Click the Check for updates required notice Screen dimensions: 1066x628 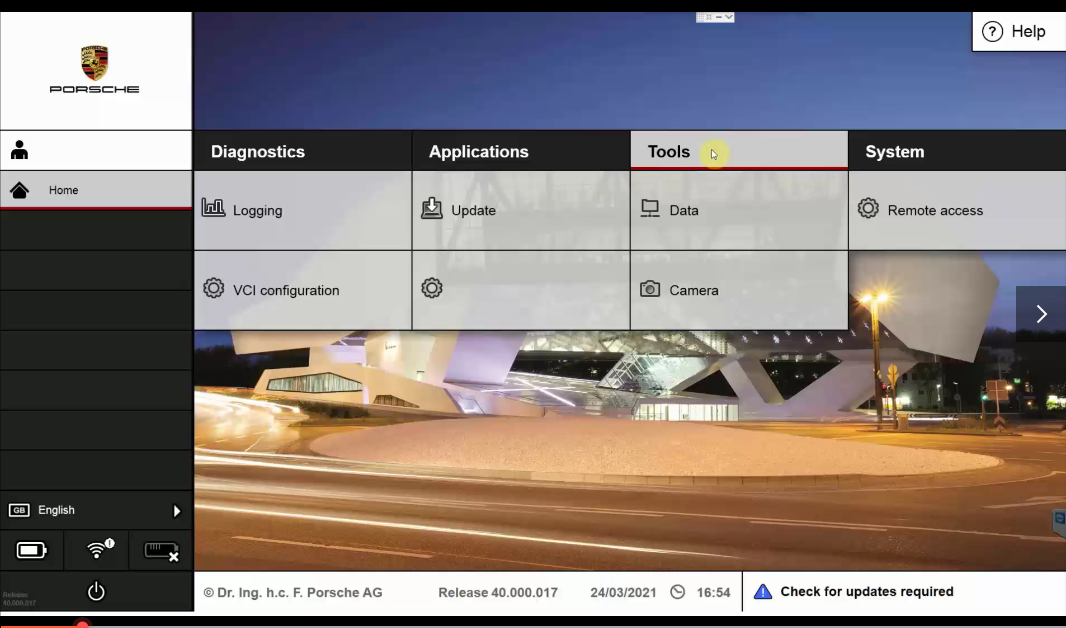click(865, 592)
